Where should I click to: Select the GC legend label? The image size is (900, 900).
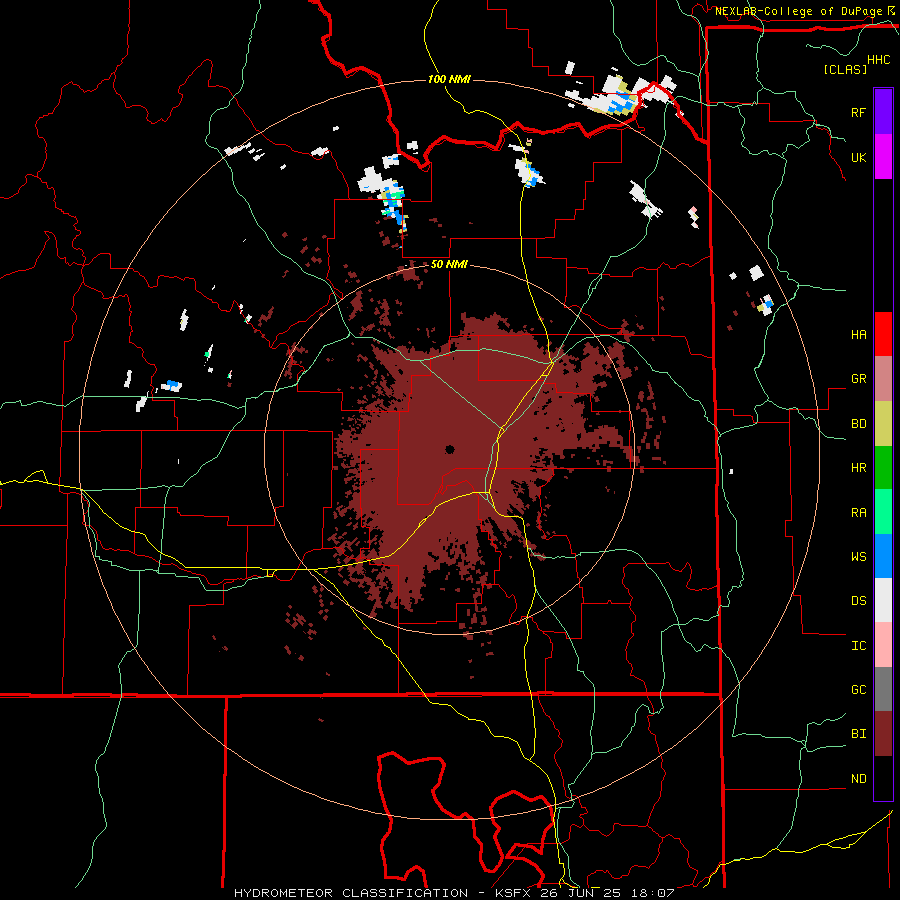point(858,690)
